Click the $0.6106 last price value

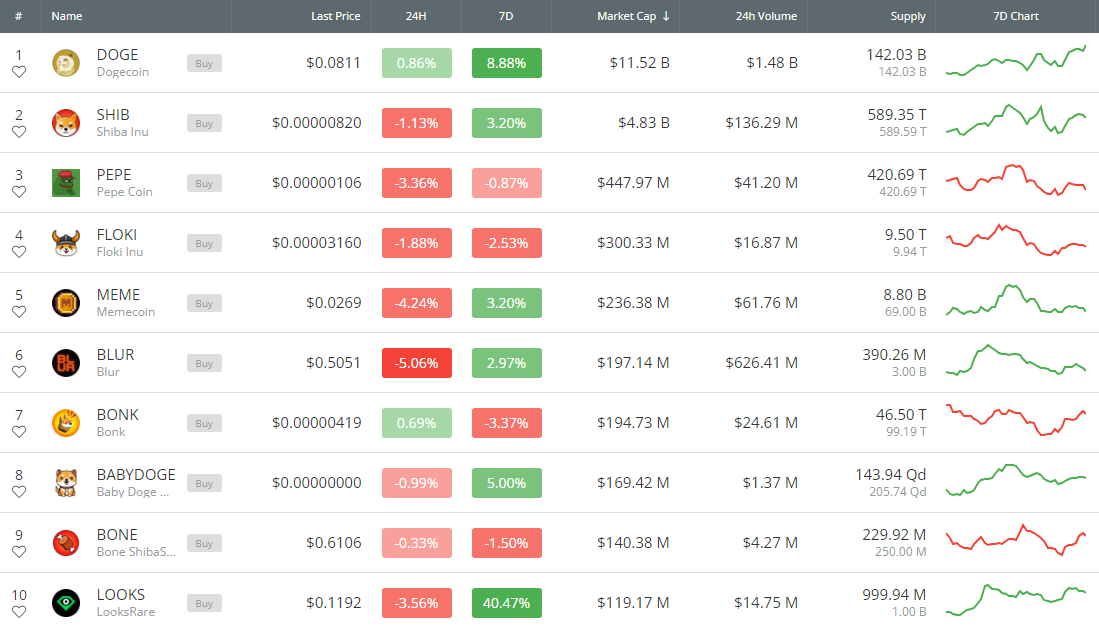pos(334,543)
